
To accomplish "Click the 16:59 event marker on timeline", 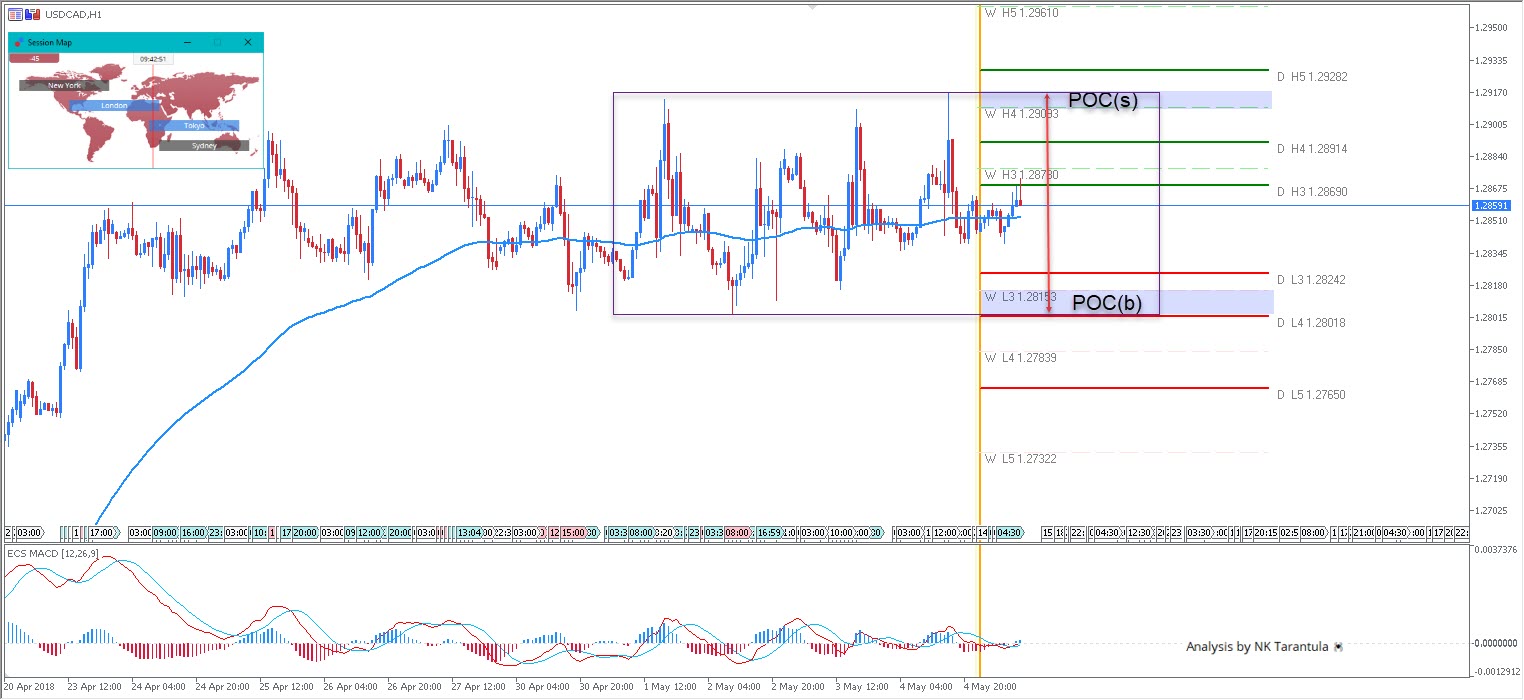I will [768, 532].
